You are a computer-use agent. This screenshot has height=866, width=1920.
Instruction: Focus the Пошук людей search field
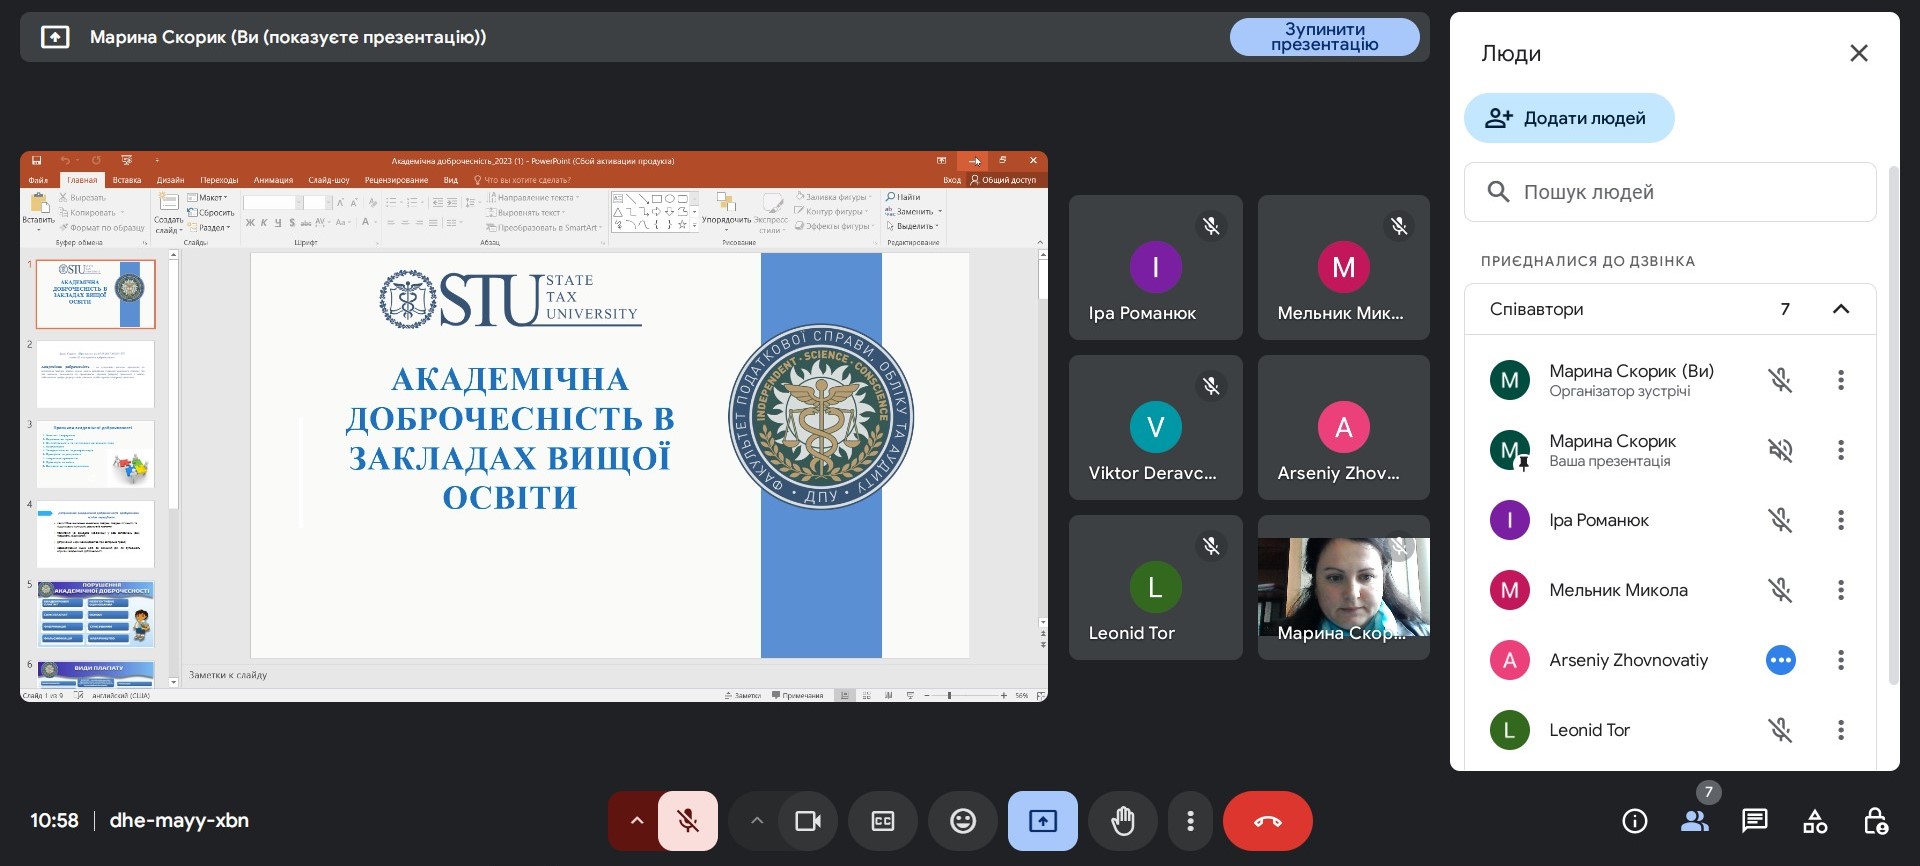click(x=1670, y=192)
